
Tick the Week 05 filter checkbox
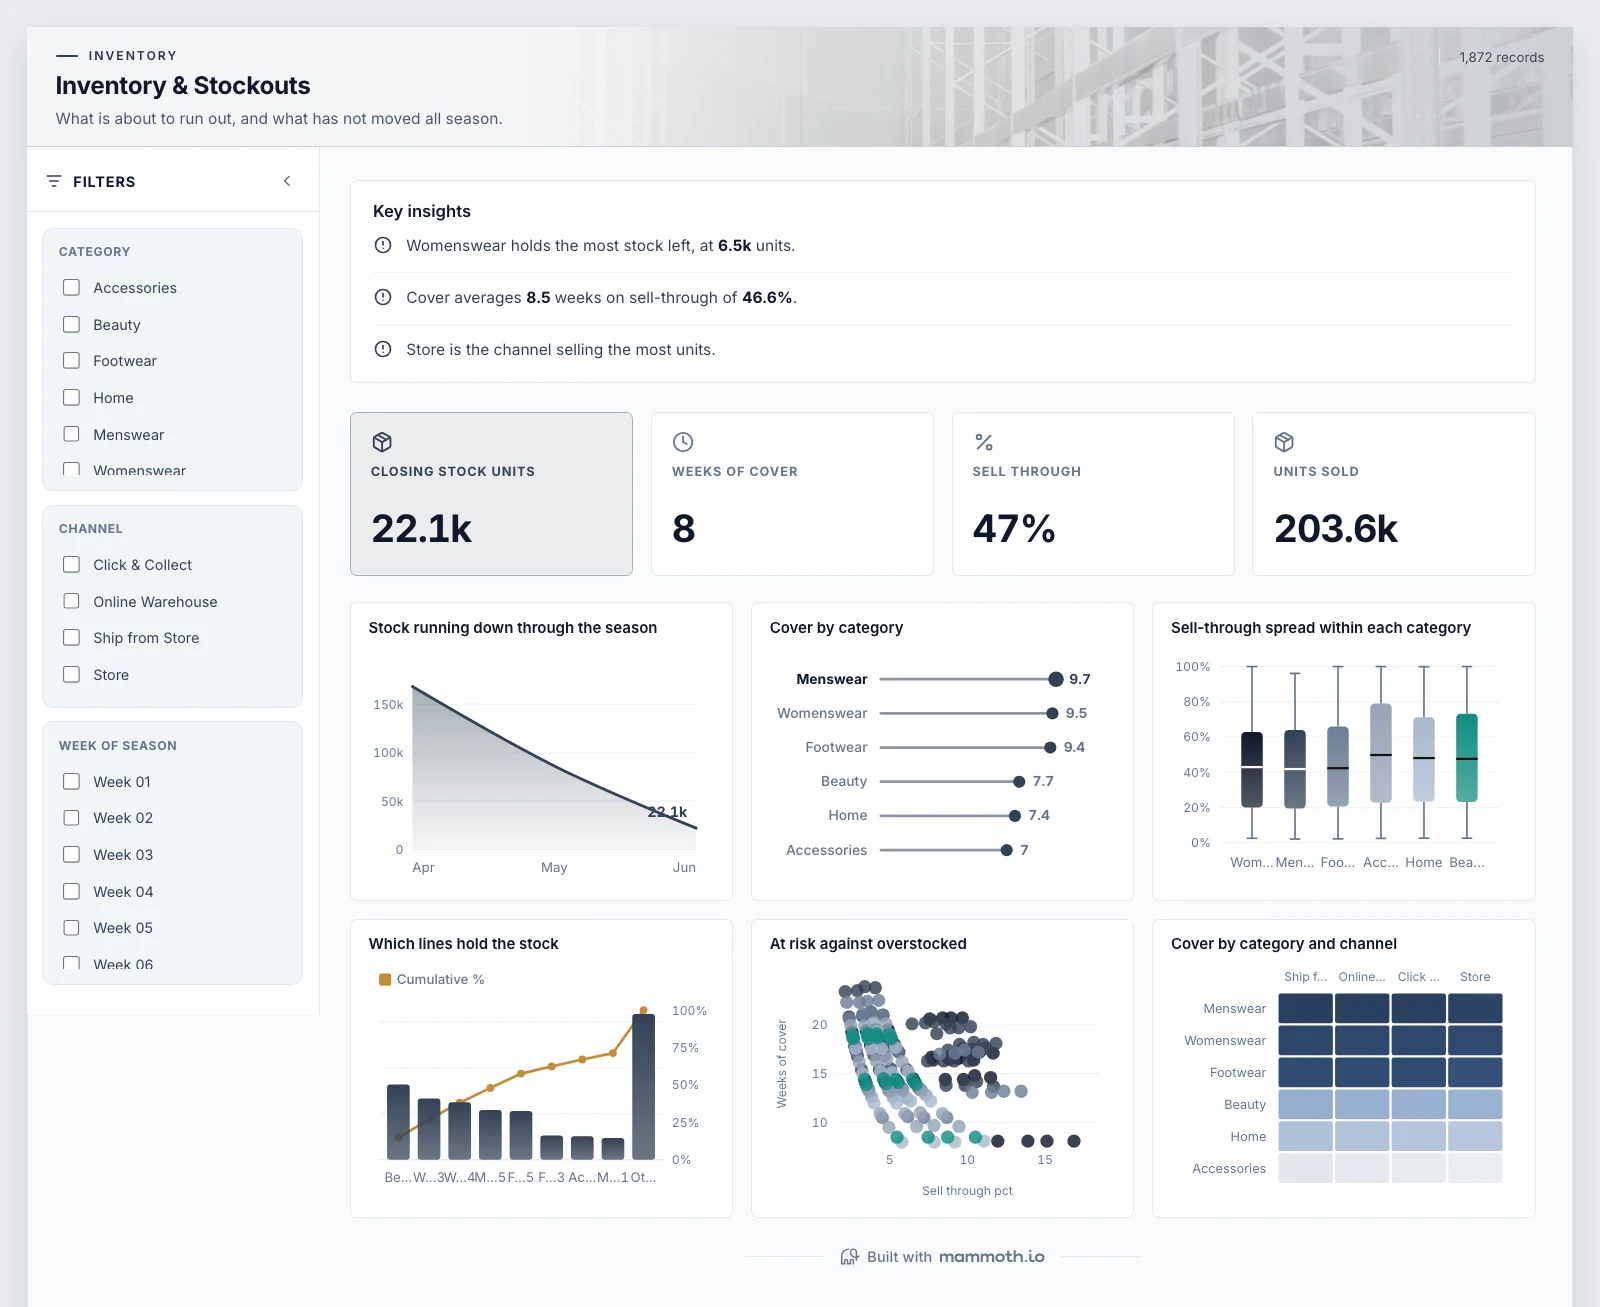pos(72,928)
